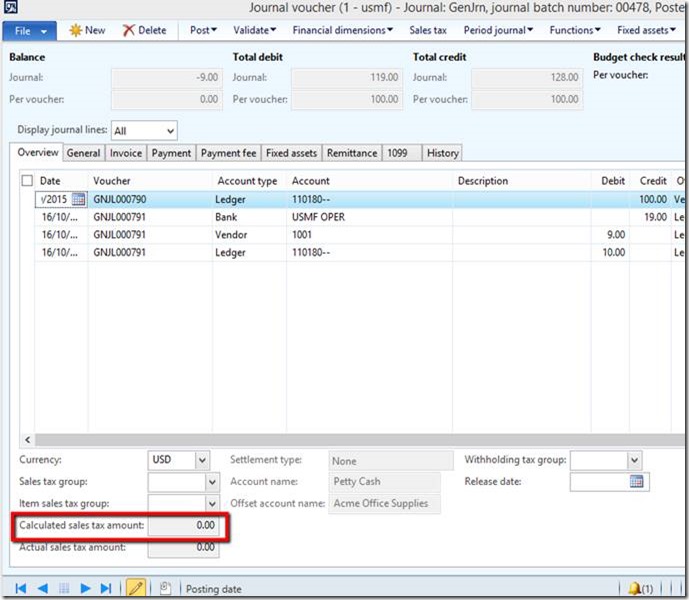Screen dimensions: 689x600
Task: Click the Sales tax button
Action: pyautogui.click(x=428, y=30)
